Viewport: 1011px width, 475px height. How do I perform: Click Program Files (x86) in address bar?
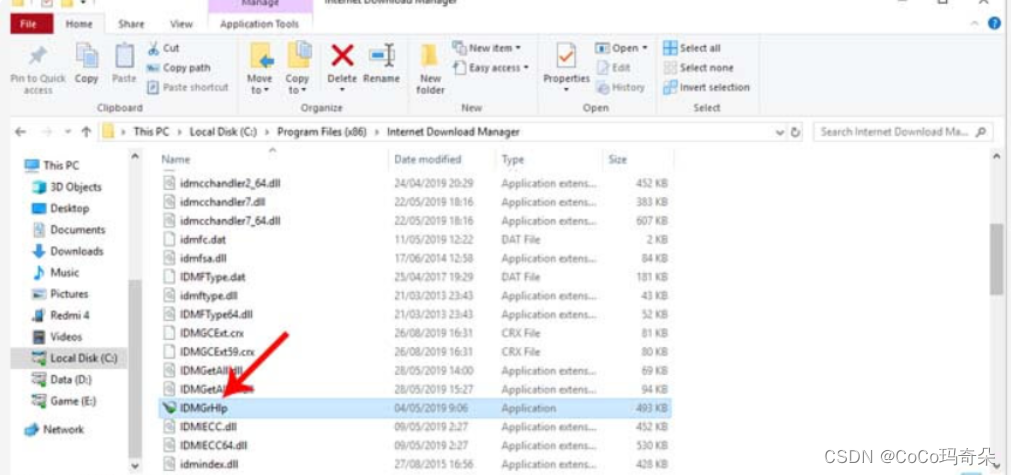pos(322,132)
